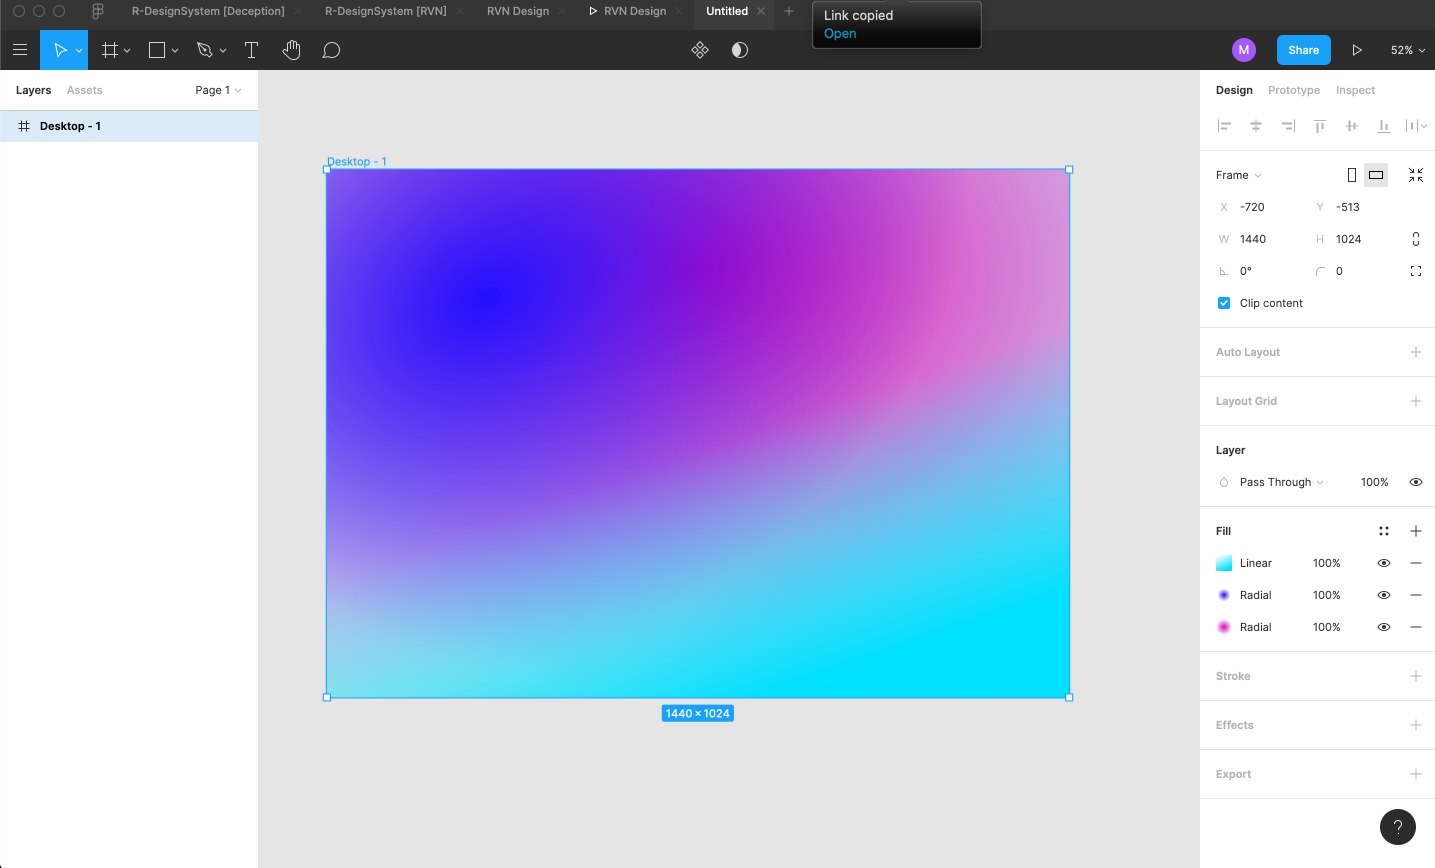Open the Frame type dropdown
The image size is (1435, 868).
tap(1239, 175)
